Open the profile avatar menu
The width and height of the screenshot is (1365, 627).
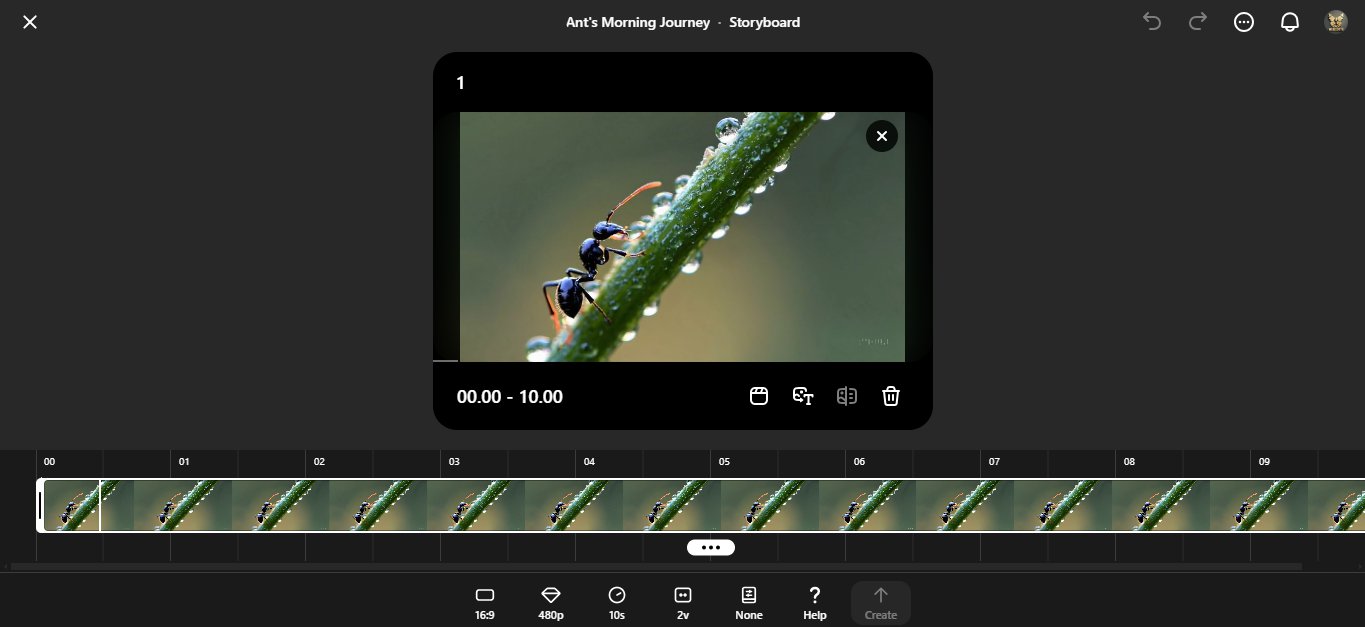[1336, 22]
